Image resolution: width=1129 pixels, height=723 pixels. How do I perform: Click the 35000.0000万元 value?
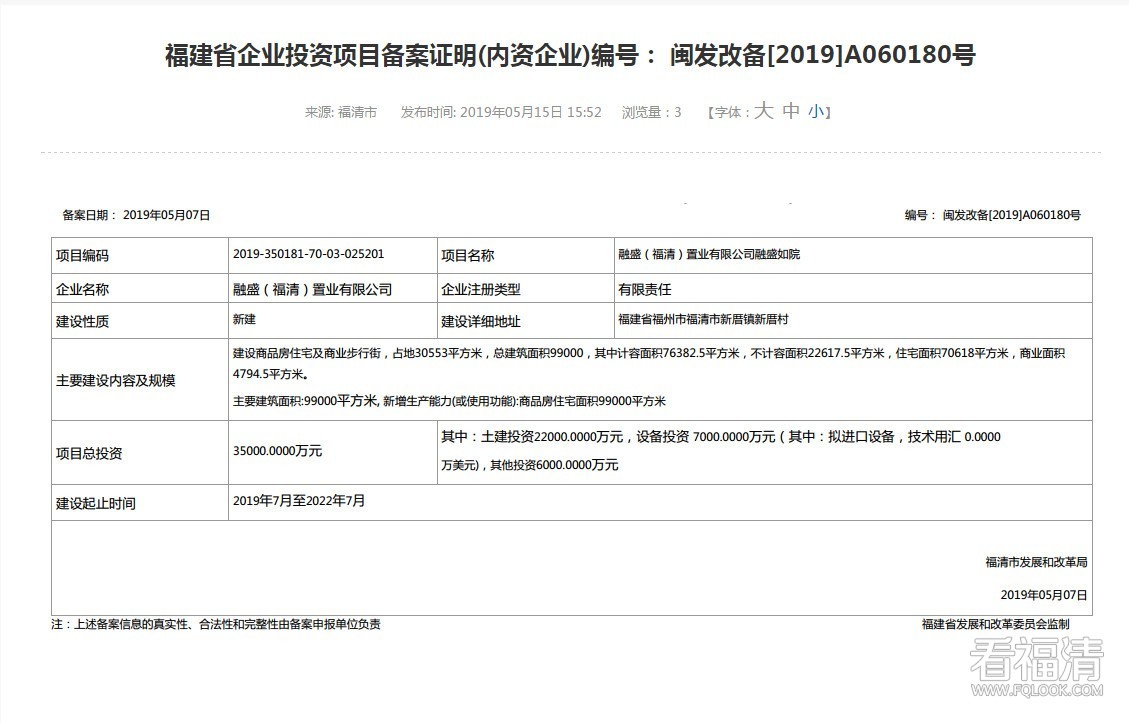click(x=277, y=451)
